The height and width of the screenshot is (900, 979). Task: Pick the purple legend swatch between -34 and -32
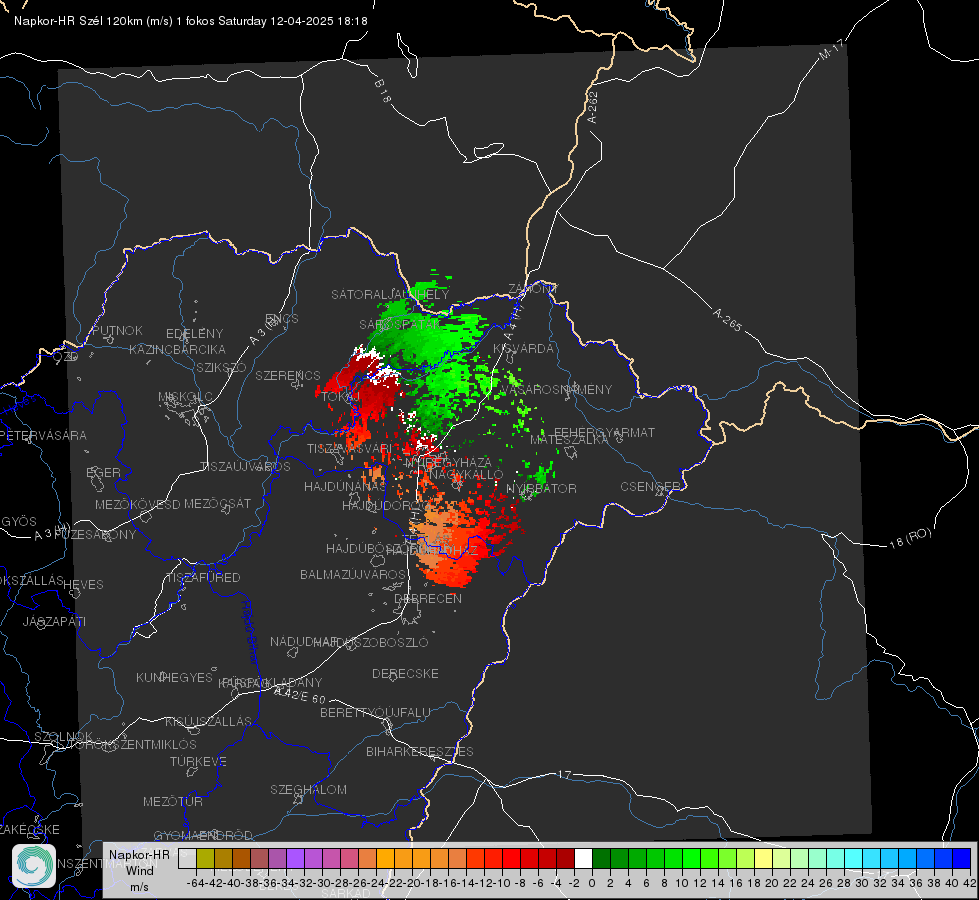pos(295,858)
